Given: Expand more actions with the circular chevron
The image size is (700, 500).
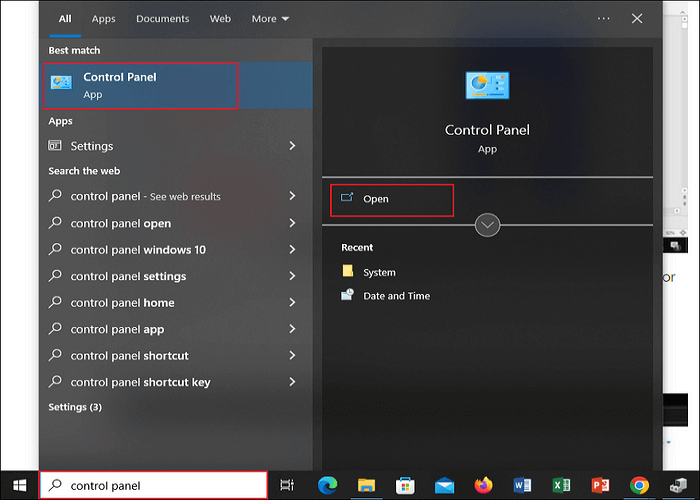Looking at the screenshot, I should [487, 225].
